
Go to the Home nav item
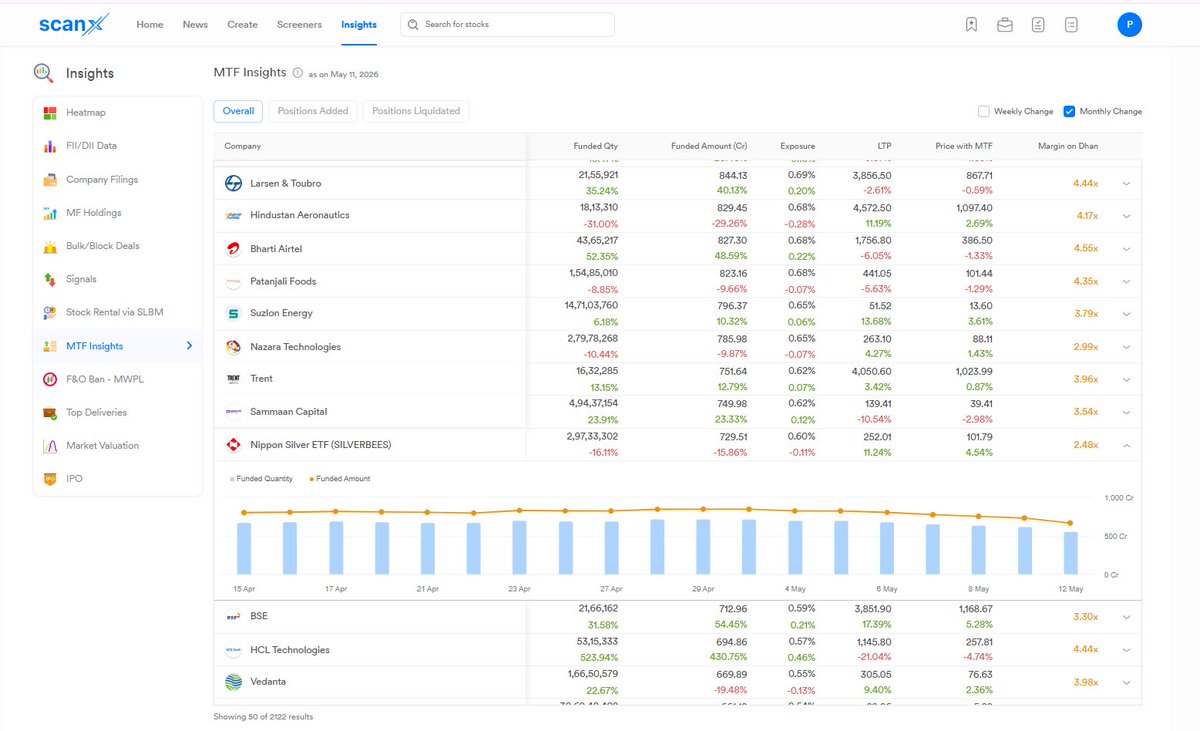pyautogui.click(x=149, y=25)
